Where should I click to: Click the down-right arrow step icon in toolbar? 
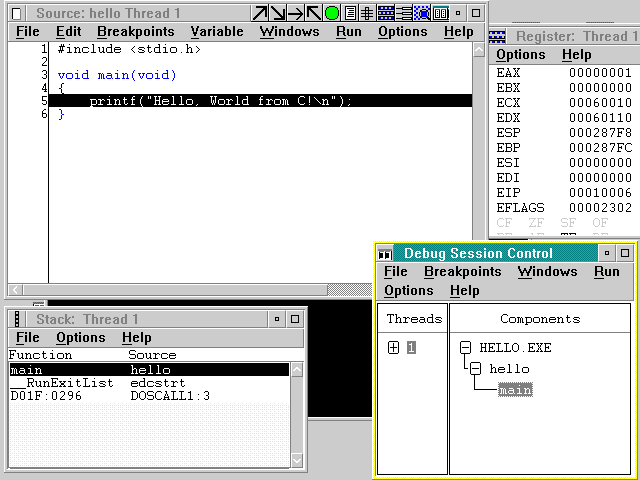[278, 13]
